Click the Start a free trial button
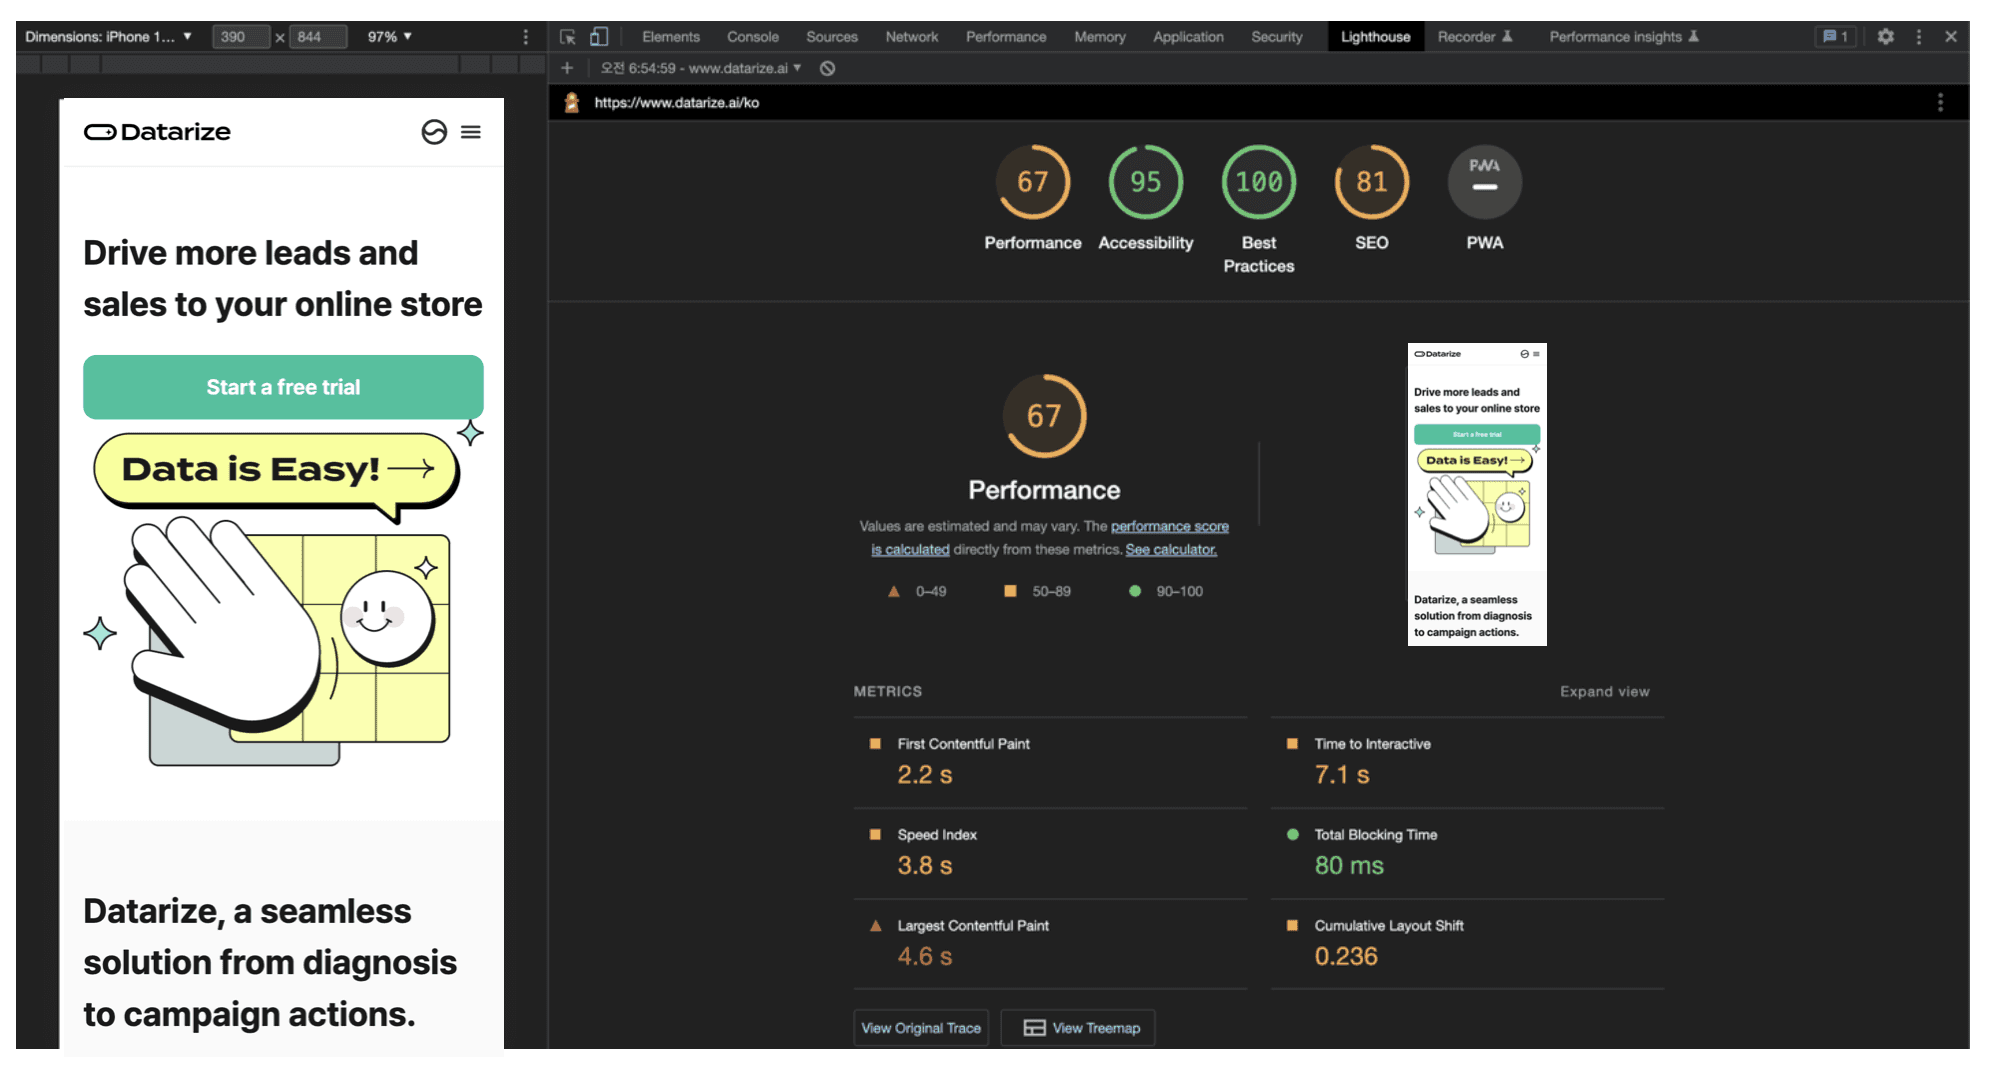This screenshot has width=1992, height=1066. [x=283, y=387]
